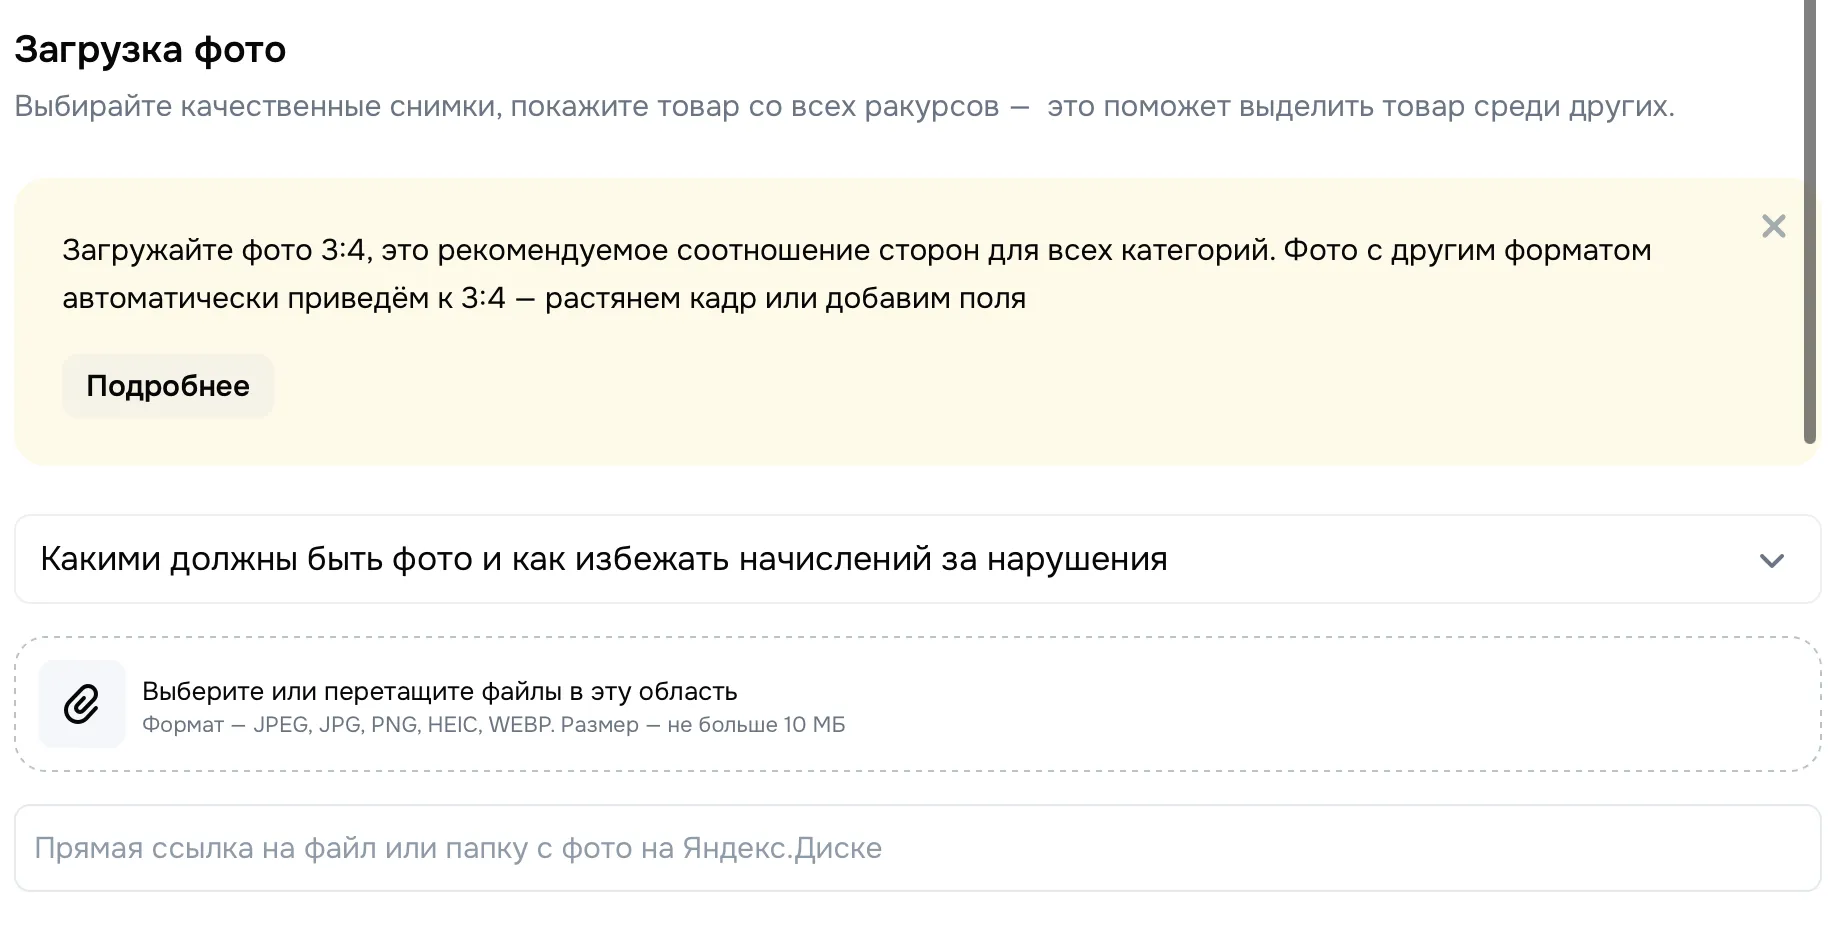
Task: Click the "Загружайте фото 3:4" banner text
Action: pos(216,250)
